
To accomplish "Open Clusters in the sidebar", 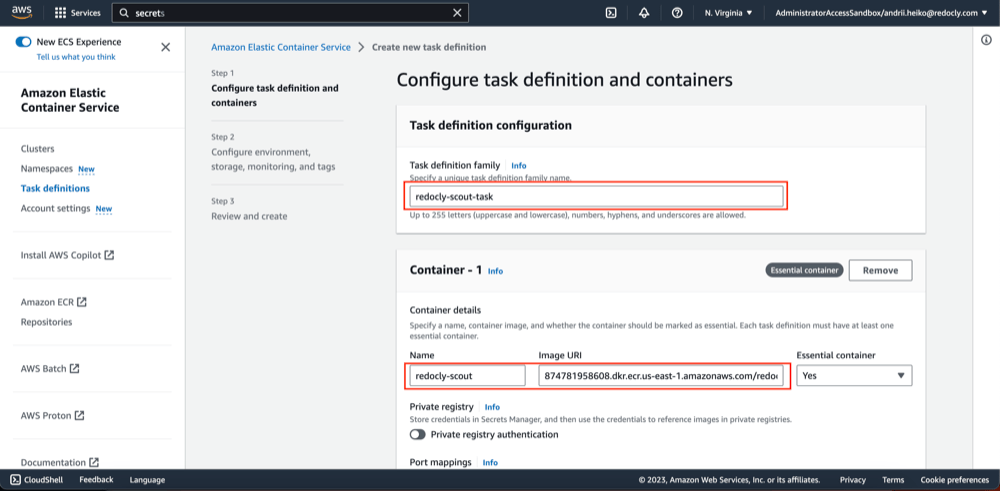I will pyautogui.click(x=38, y=149).
